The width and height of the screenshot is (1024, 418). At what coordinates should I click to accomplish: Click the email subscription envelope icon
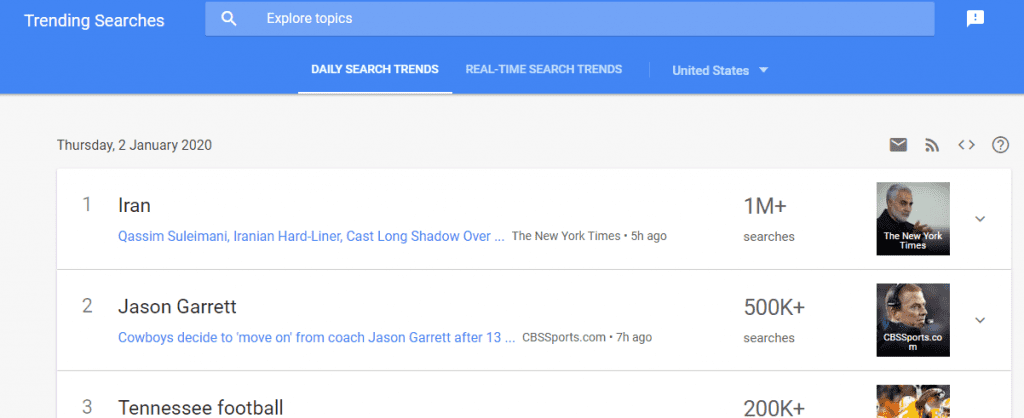pyautogui.click(x=898, y=145)
